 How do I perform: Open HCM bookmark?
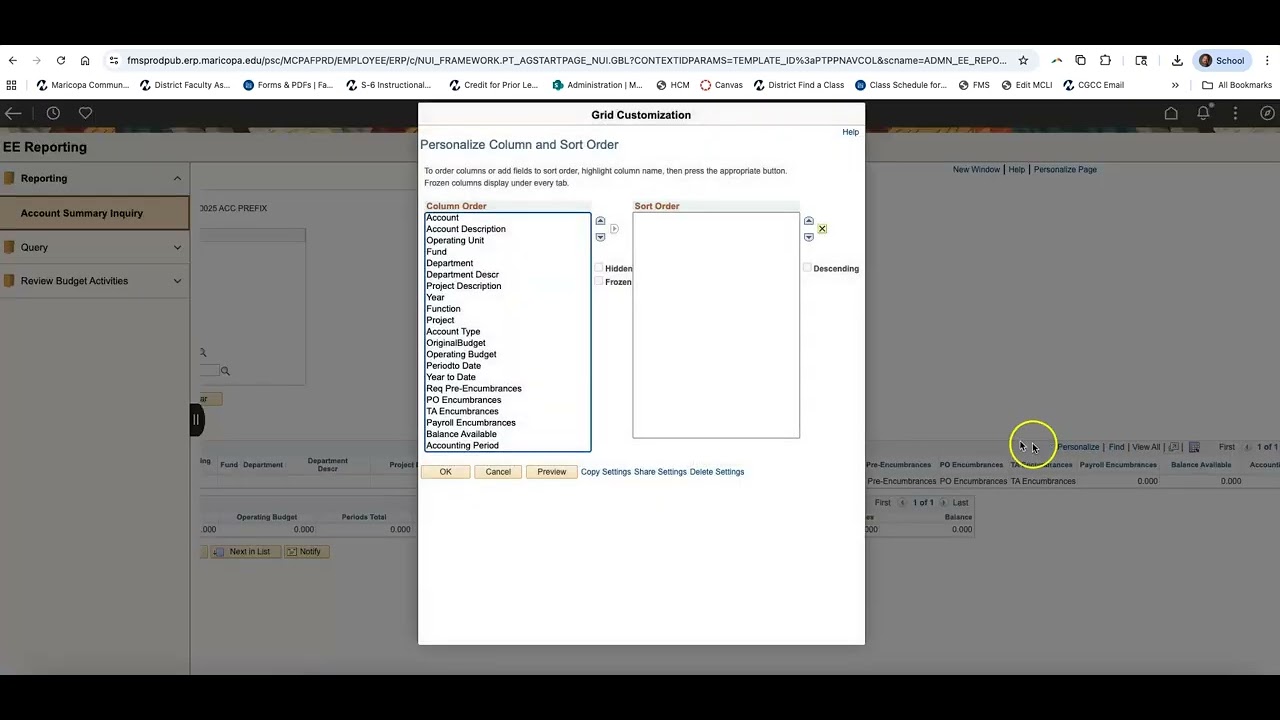672,85
